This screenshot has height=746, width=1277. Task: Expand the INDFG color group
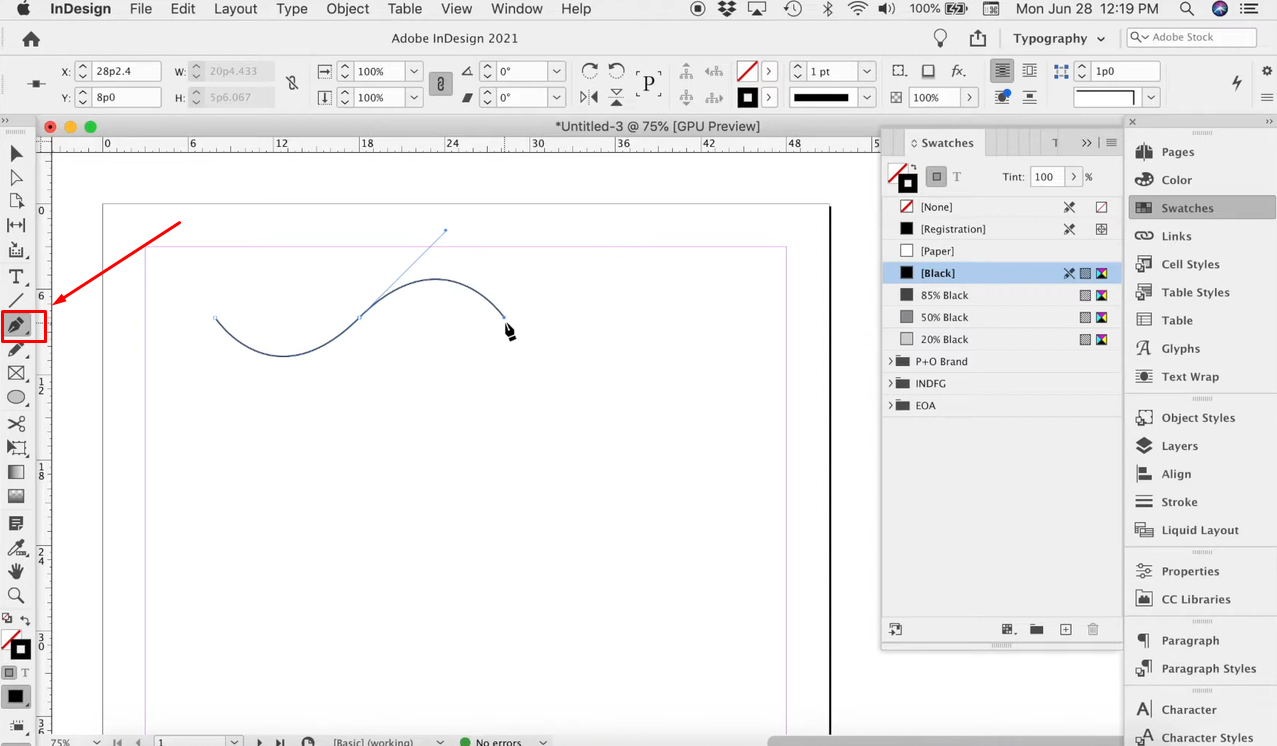tap(891, 383)
